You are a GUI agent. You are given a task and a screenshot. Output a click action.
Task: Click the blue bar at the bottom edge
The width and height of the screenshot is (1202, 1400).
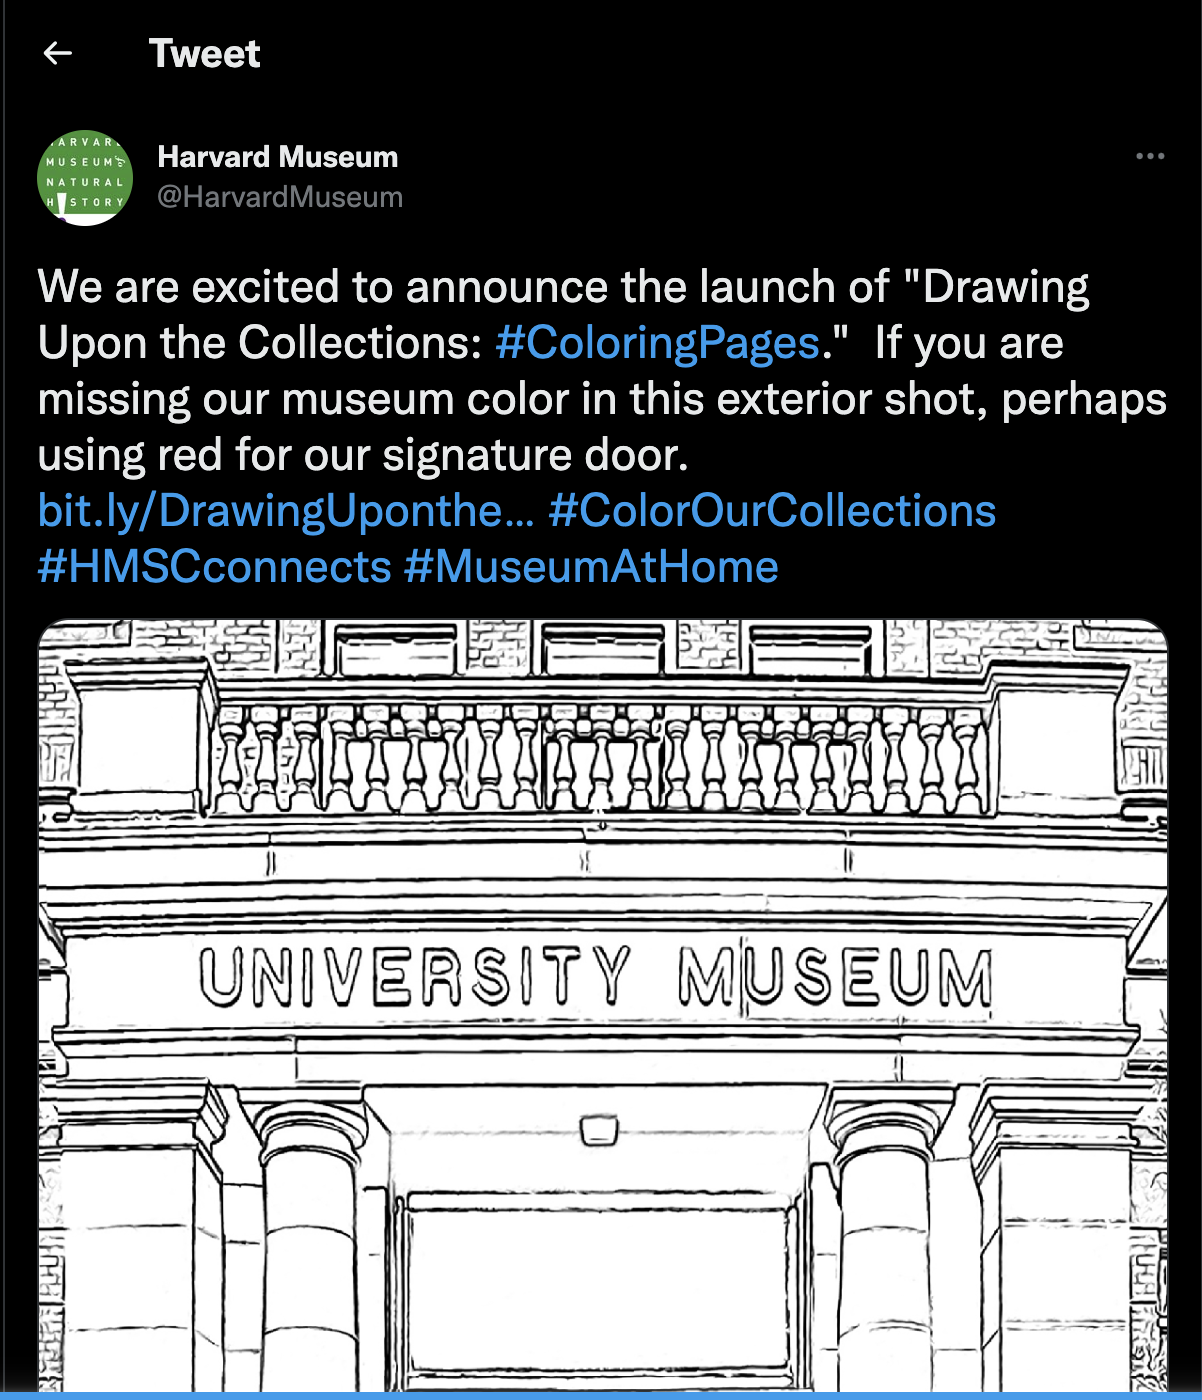pos(600,1395)
